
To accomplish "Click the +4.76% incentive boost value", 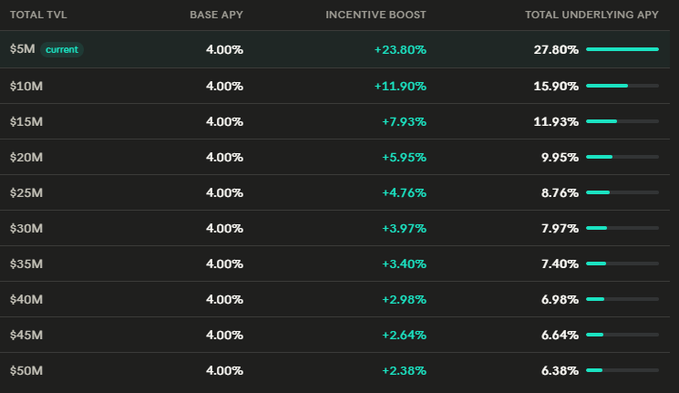I will tap(404, 193).
